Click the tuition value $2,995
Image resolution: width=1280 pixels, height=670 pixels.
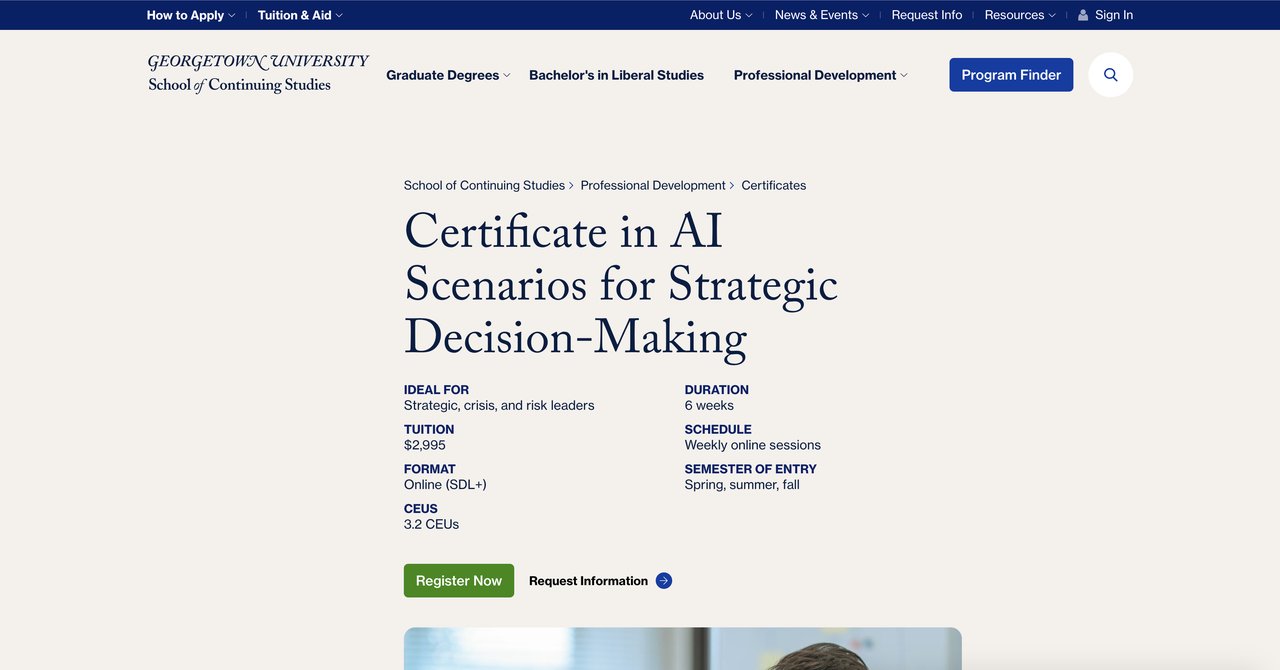click(x=425, y=445)
